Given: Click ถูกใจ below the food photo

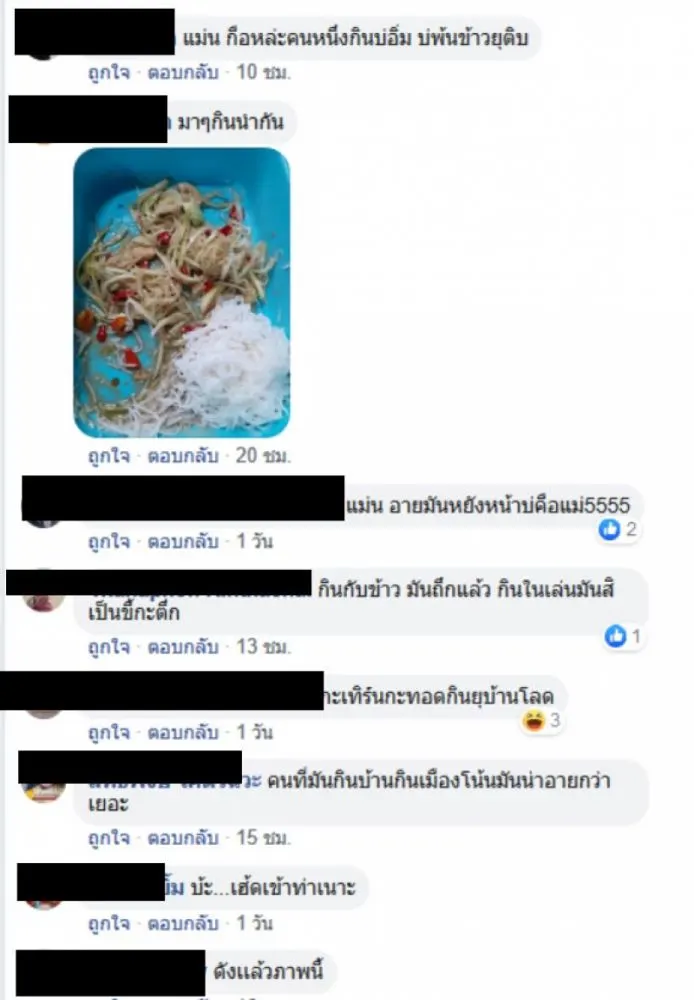Looking at the screenshot, I should click(108, 456).
